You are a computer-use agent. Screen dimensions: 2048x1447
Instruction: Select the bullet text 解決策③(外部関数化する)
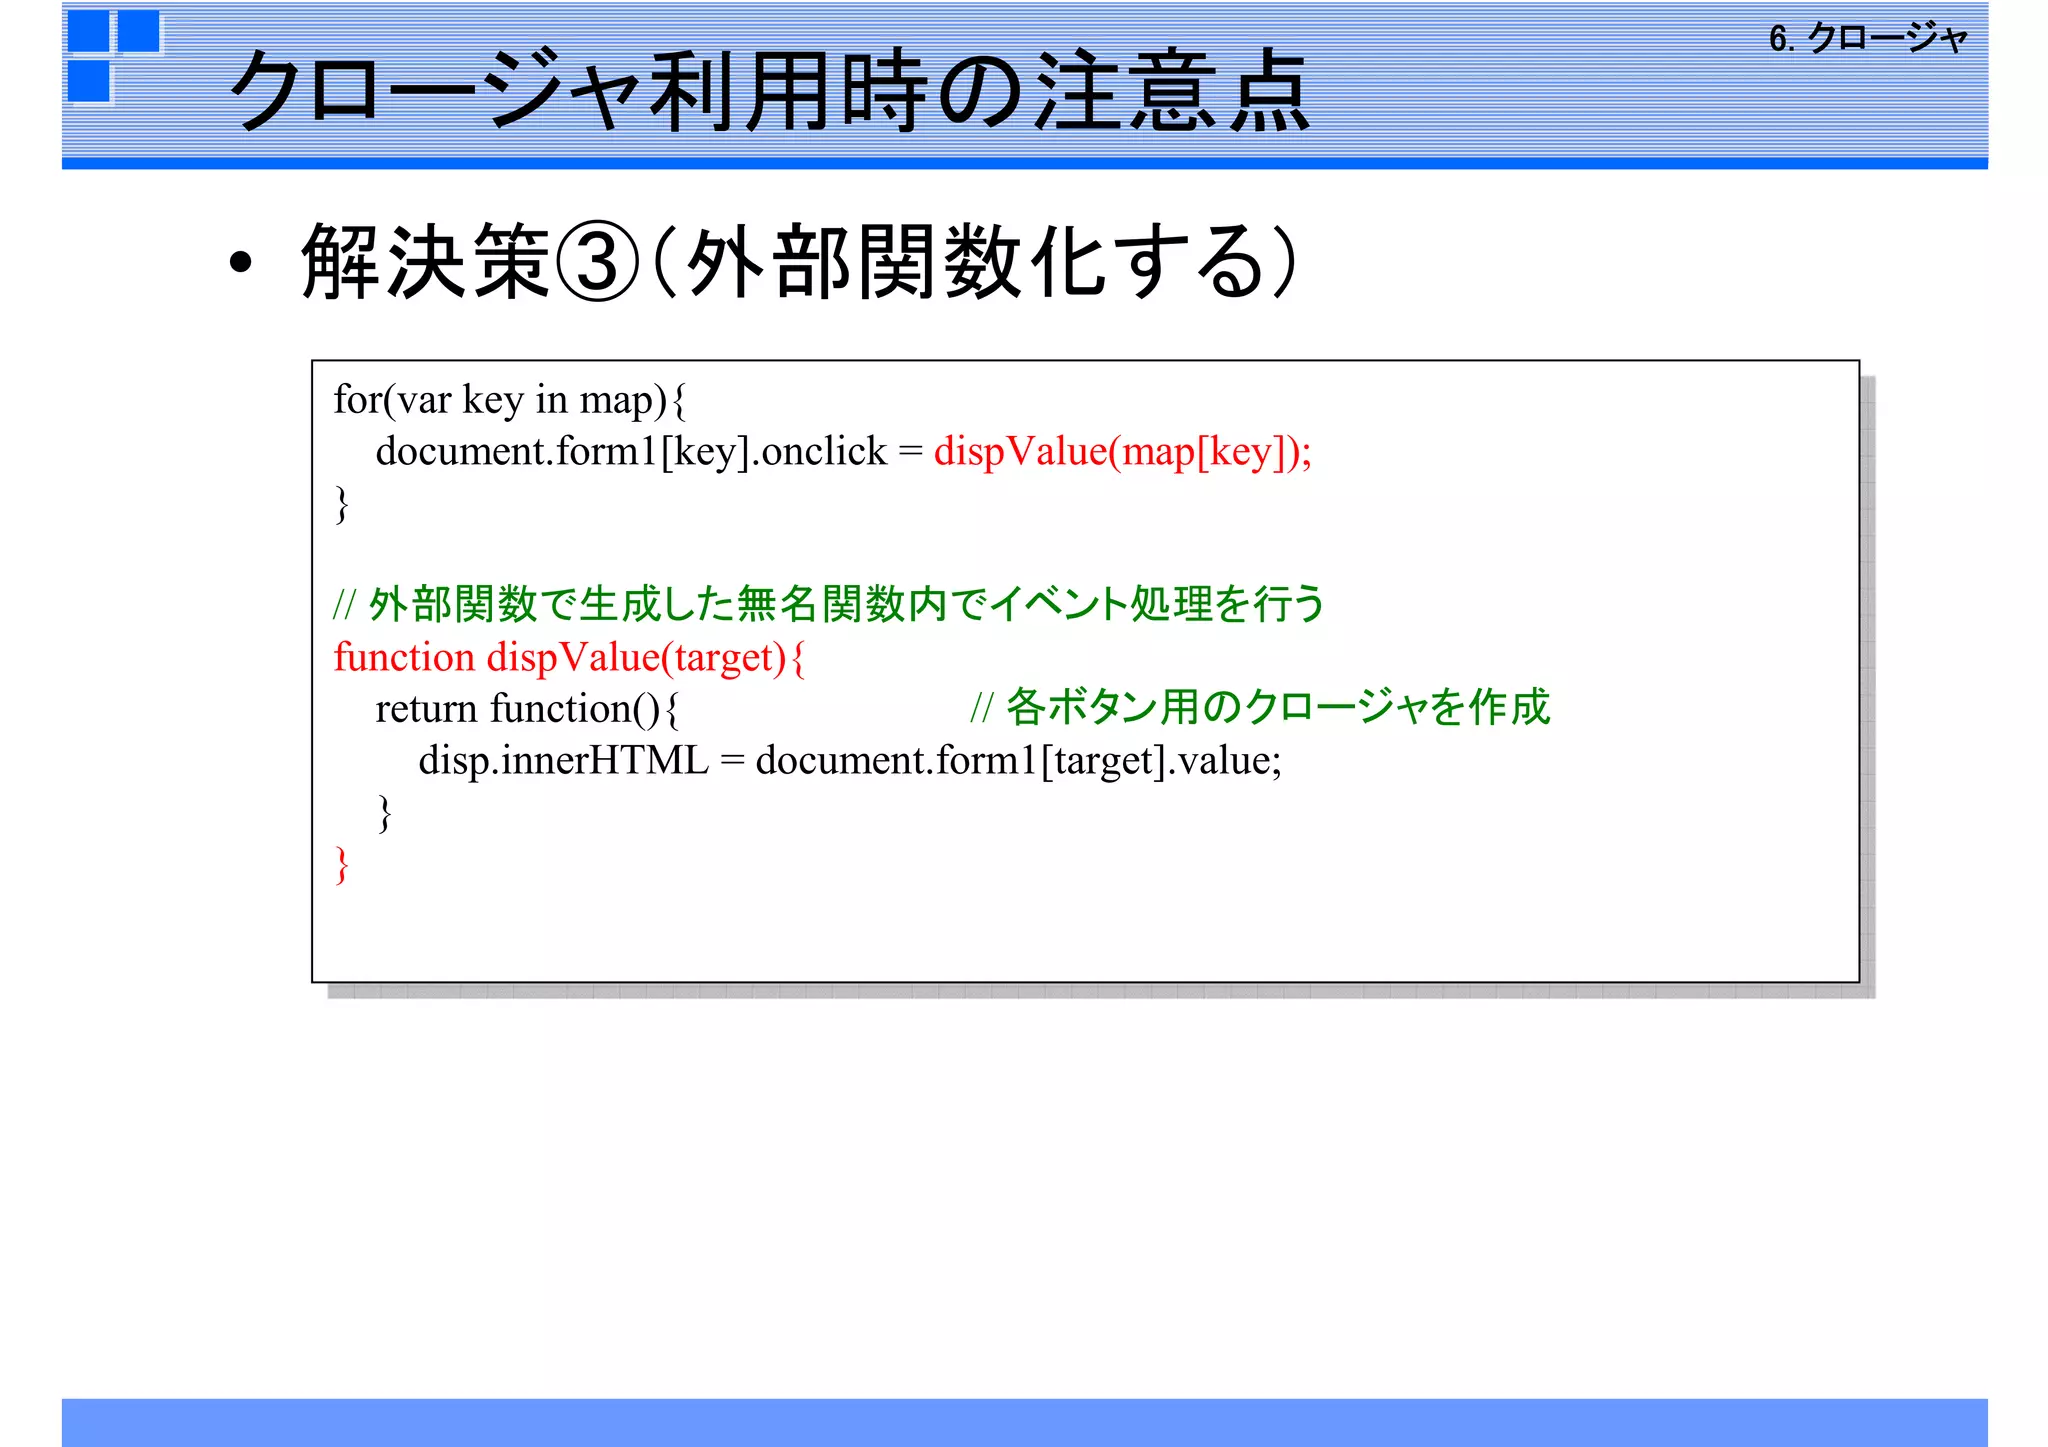tap(799, 262)
